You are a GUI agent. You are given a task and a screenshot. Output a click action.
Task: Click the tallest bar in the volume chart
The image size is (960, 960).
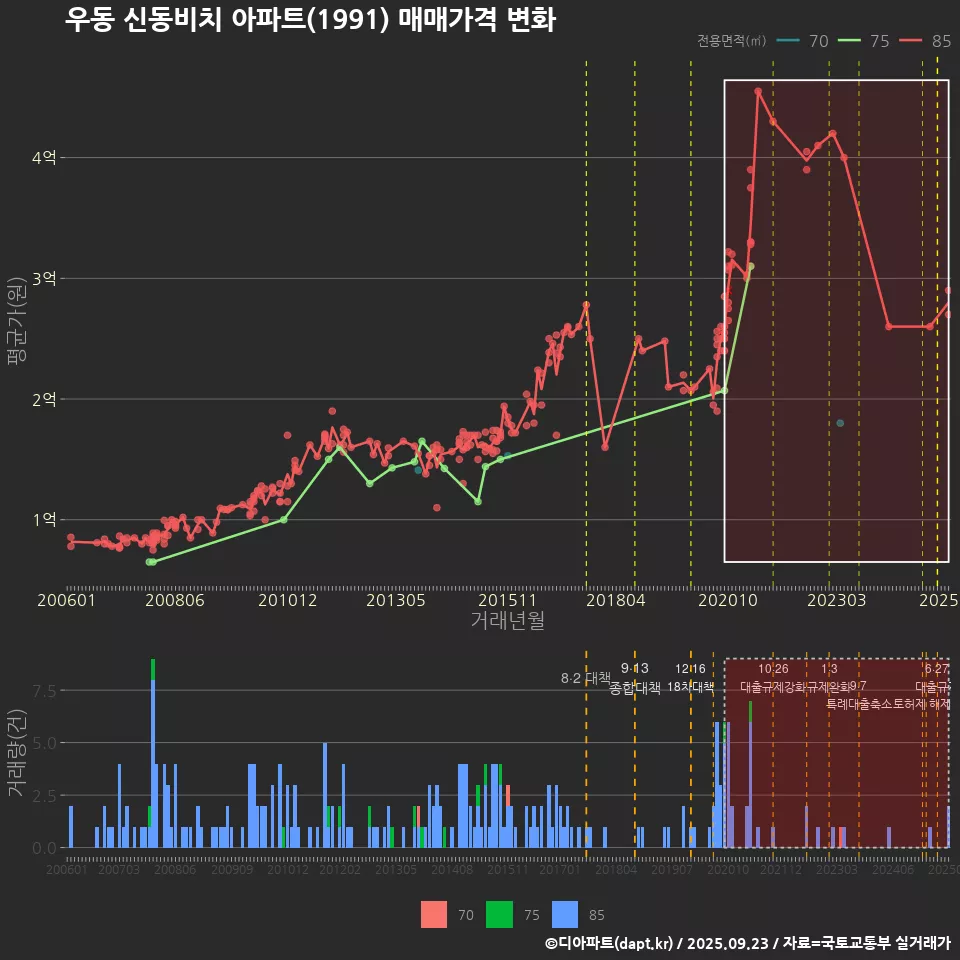(153, 760)
